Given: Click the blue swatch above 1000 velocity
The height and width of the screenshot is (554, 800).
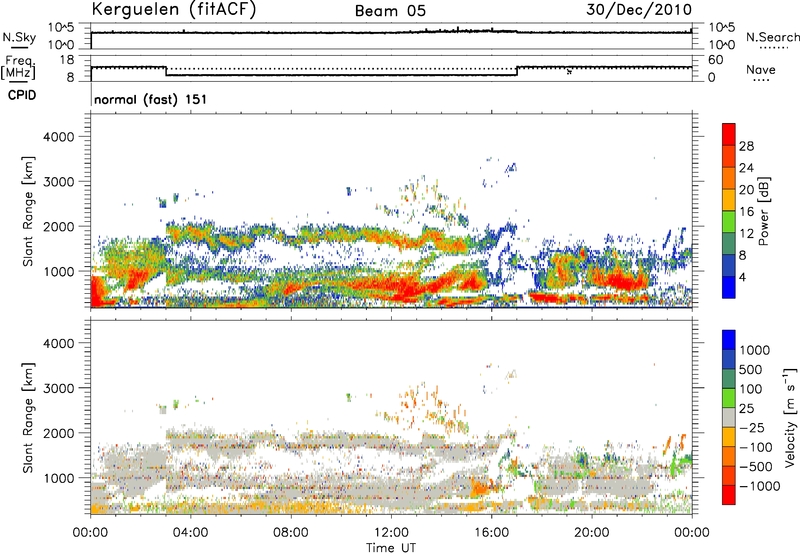Looking at the screenshot, I should pyautogui.click(x=729, y=340).
